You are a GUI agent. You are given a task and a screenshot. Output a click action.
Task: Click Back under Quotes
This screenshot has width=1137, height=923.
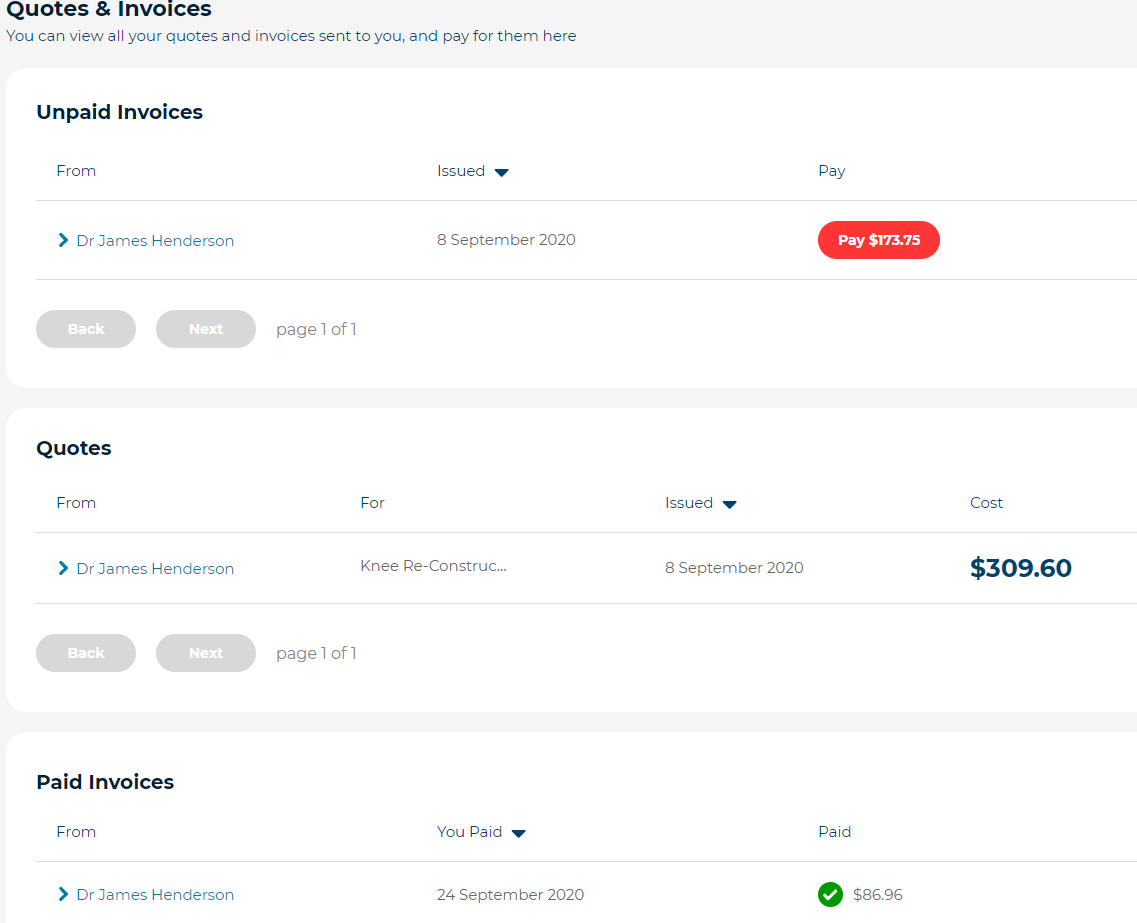coord(85,652)
